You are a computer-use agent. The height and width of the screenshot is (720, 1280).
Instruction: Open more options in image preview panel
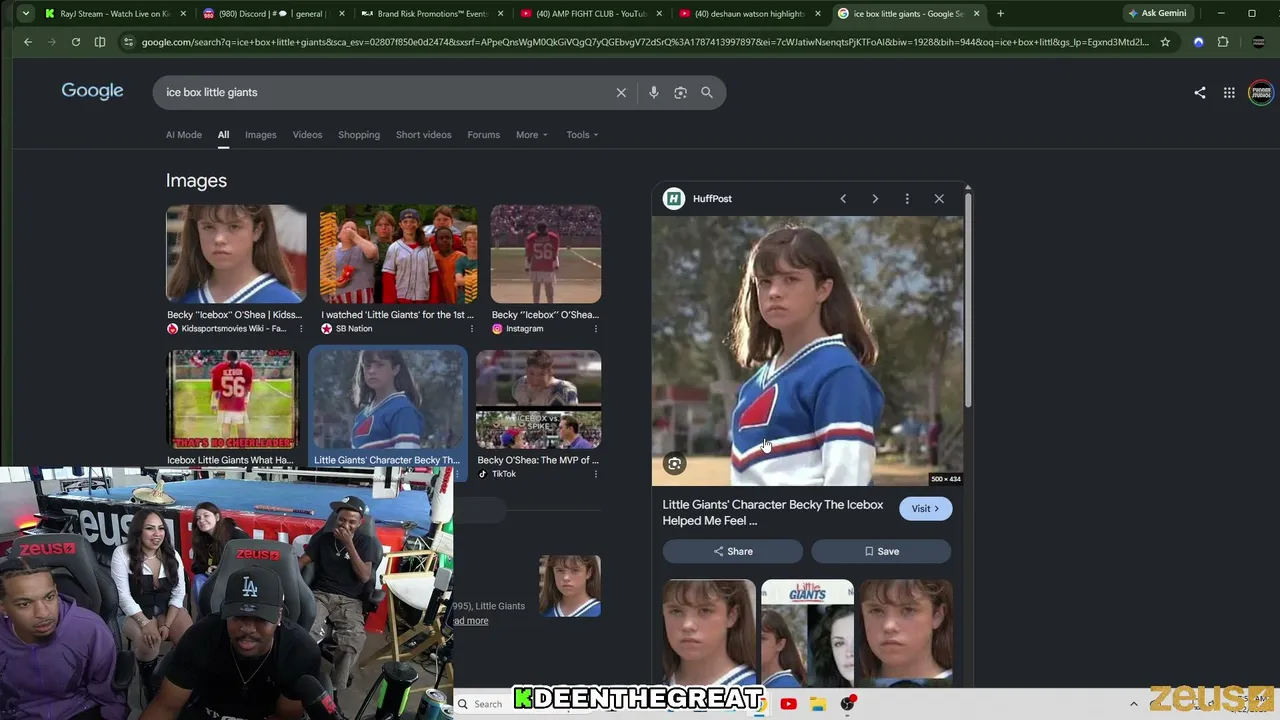coord(907,199)
